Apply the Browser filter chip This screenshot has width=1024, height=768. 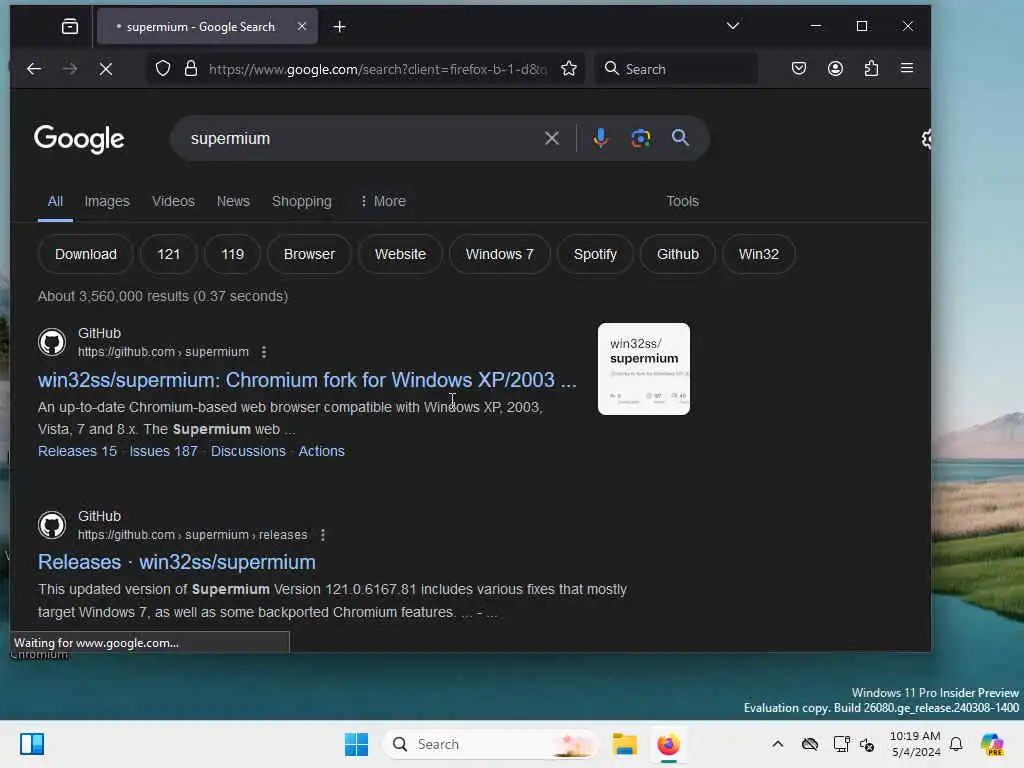pyautogui.click(x=310, y=254)
